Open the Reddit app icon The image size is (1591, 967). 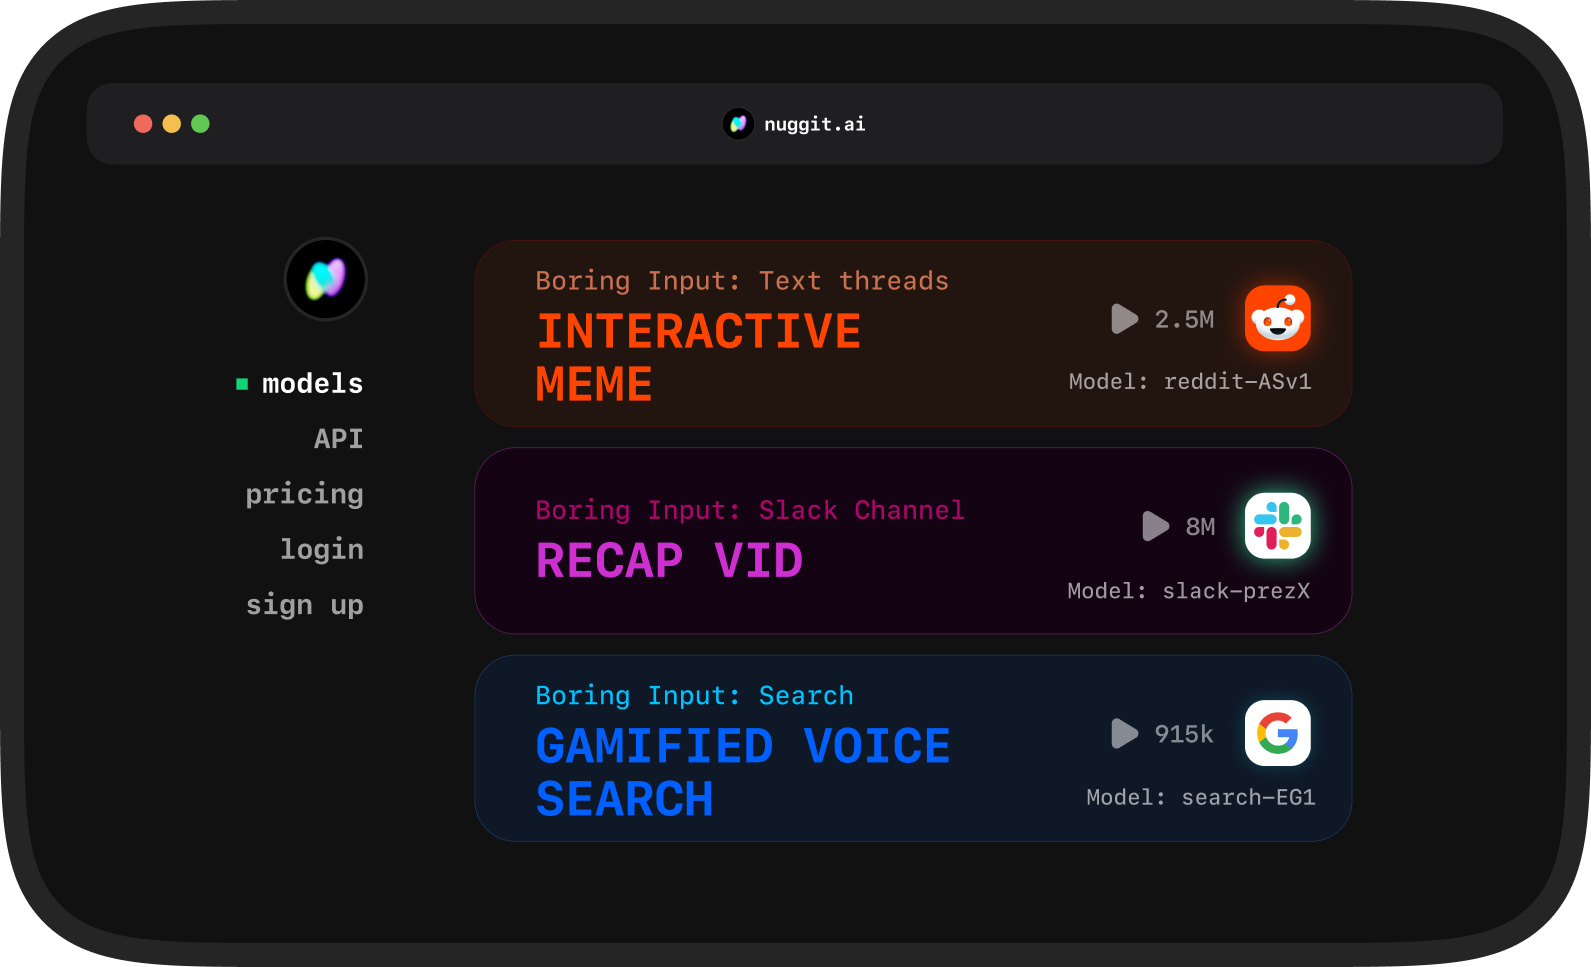coord(1278,318)
